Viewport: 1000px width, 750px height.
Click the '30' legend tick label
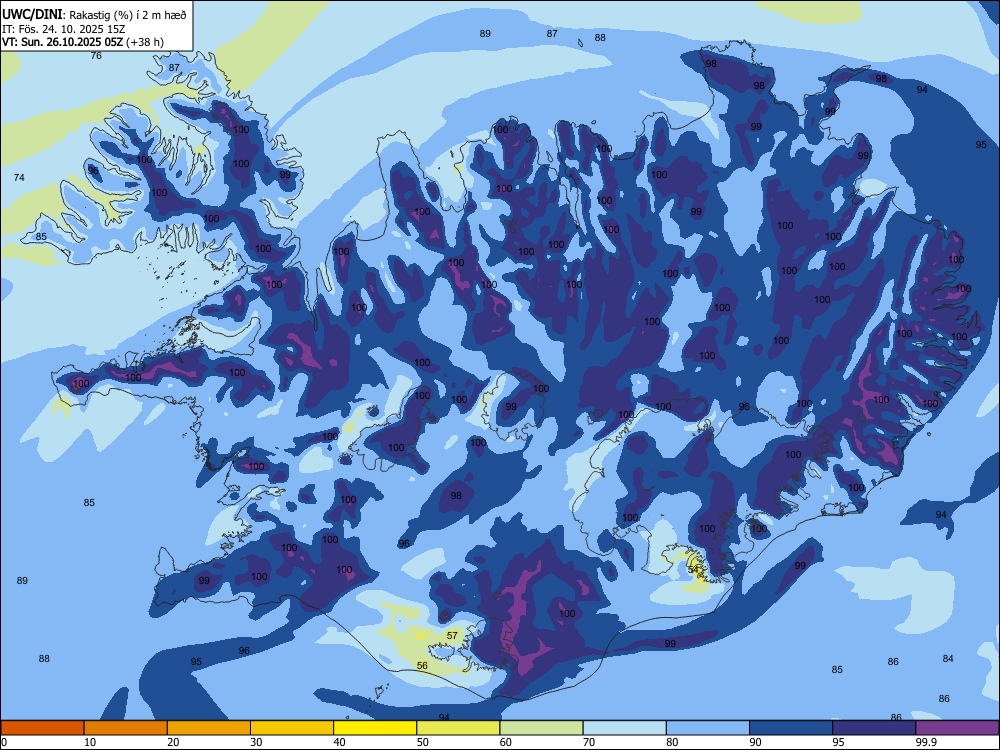click(x=256, y=742)
